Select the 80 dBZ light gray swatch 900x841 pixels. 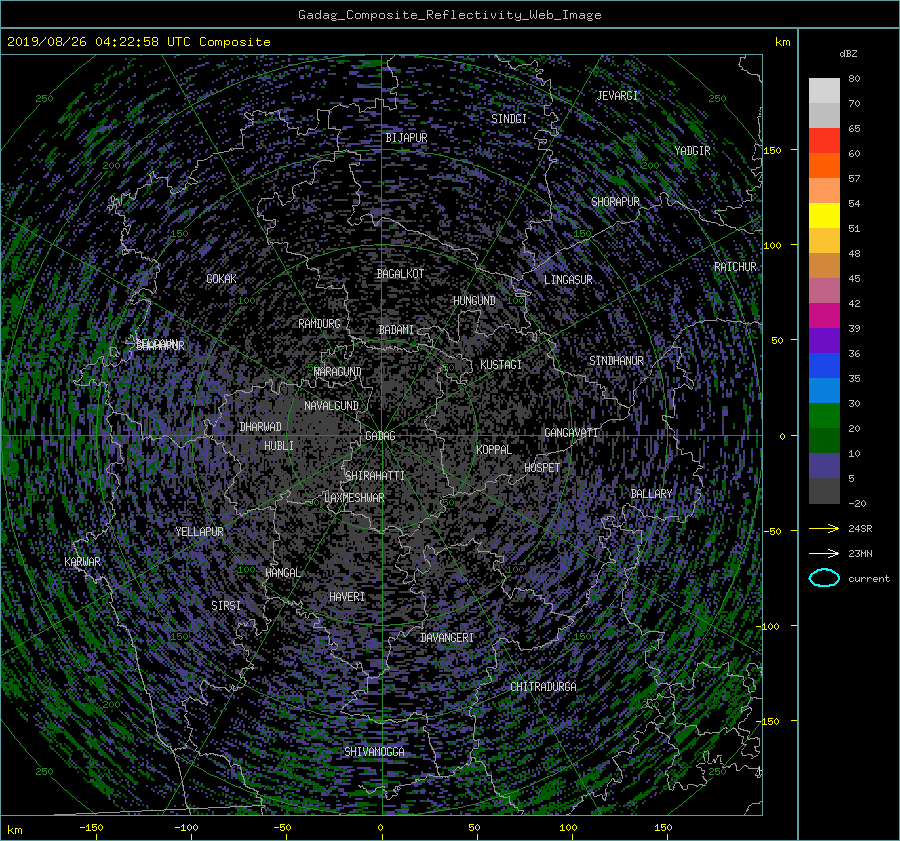click(824, 90)
